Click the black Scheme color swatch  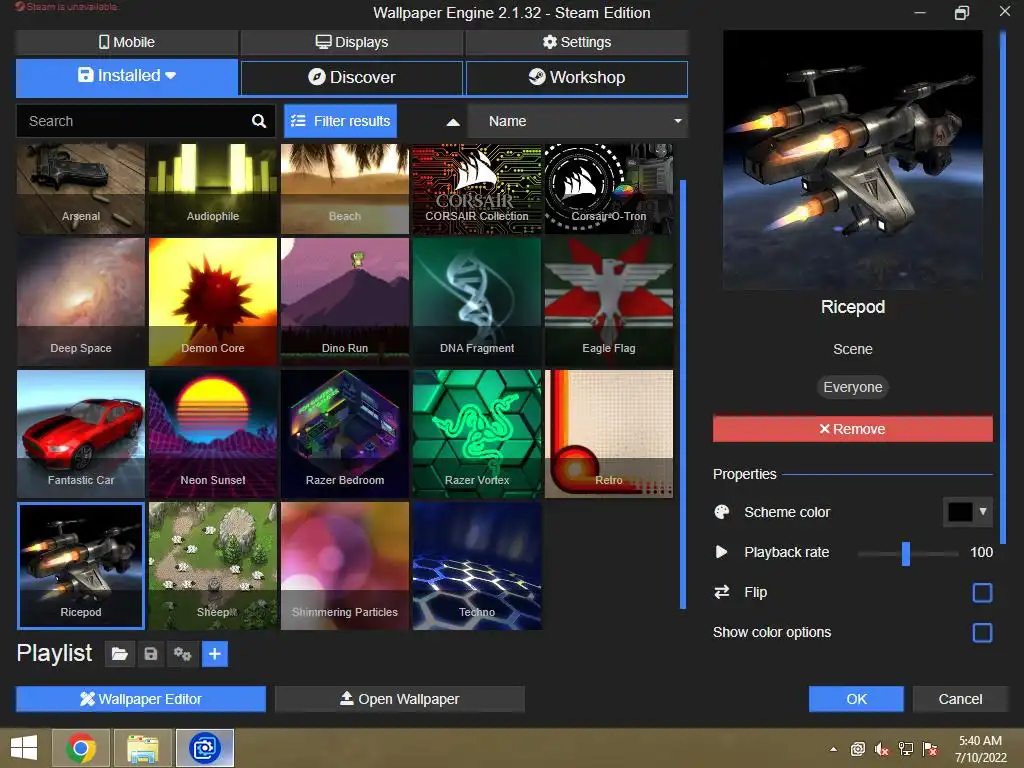959,512
